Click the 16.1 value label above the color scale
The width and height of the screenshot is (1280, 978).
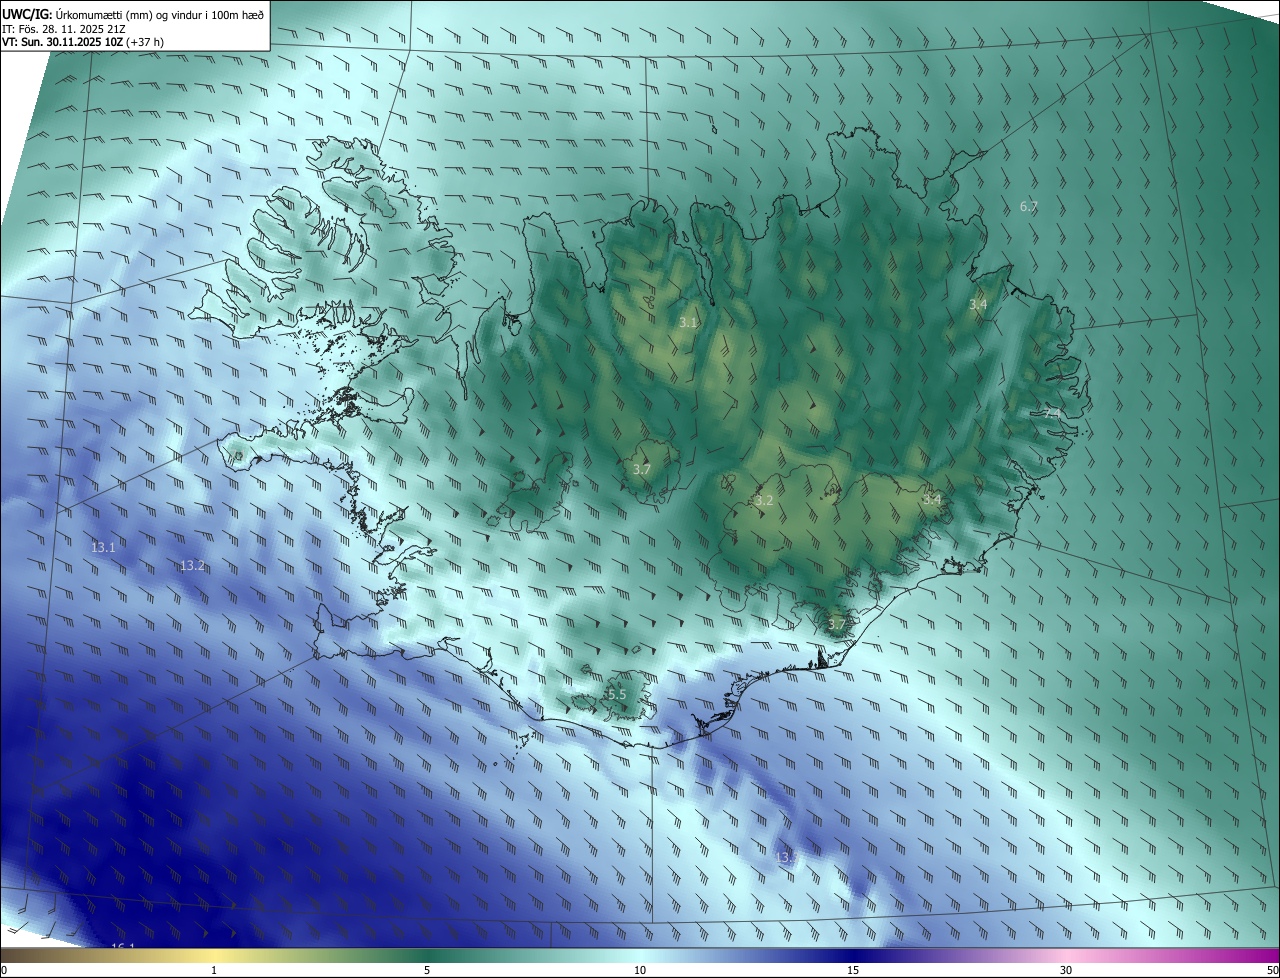point(122,945)
